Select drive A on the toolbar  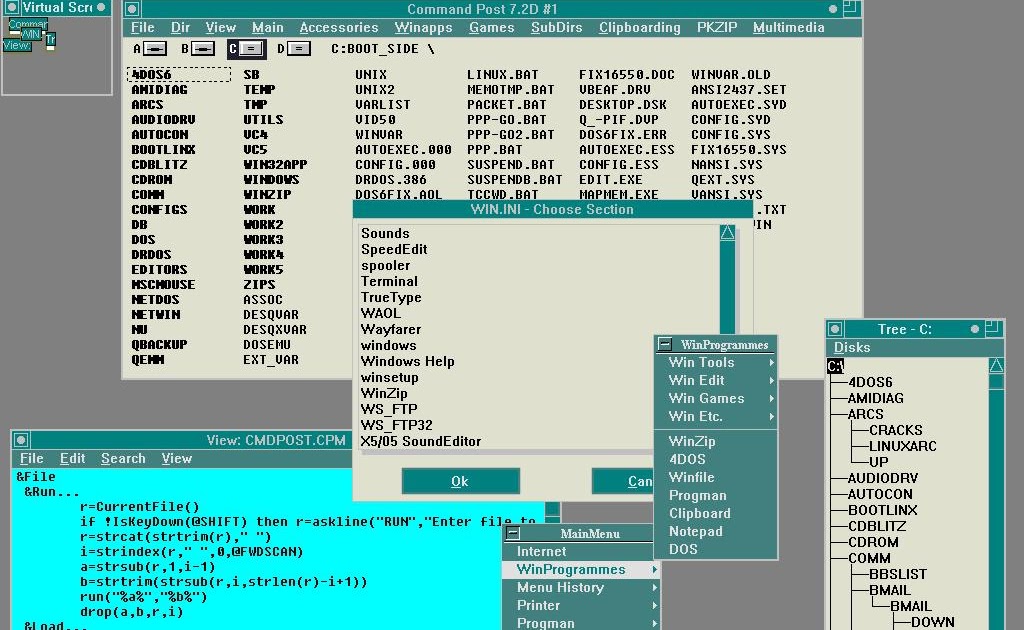pos(154,48)
